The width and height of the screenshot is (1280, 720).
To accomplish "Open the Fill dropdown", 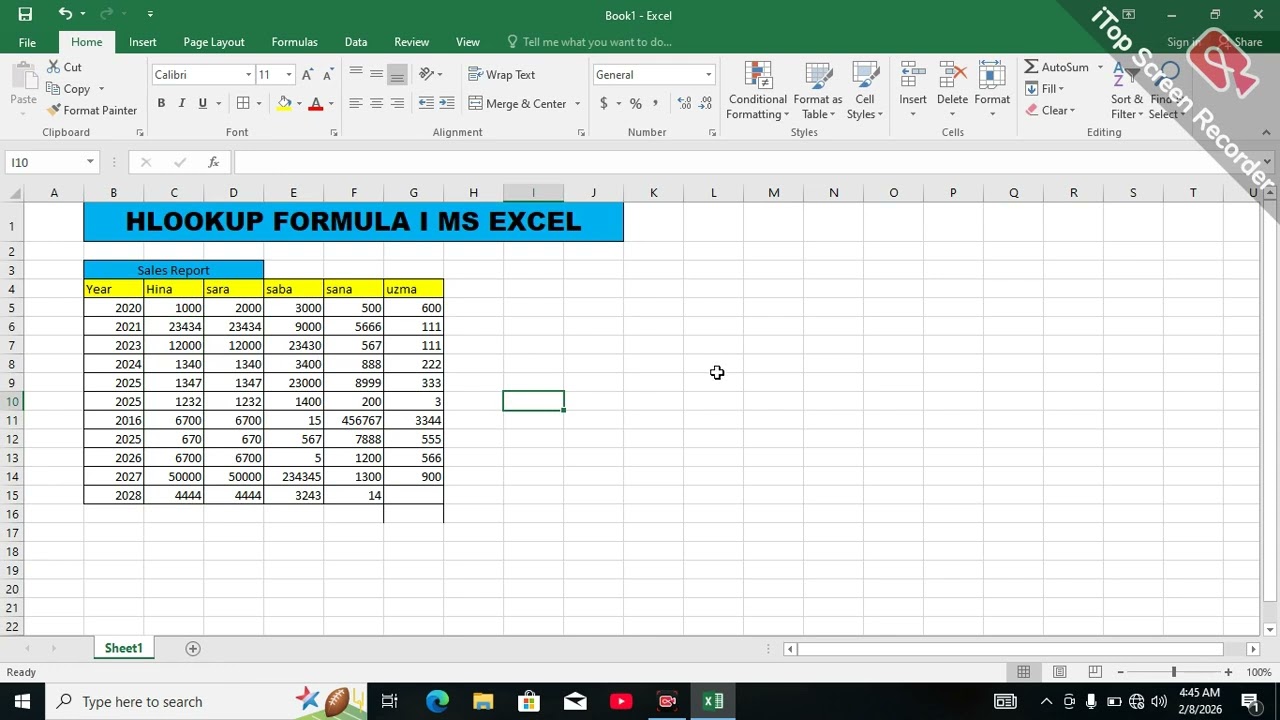I will [1046, 89].
